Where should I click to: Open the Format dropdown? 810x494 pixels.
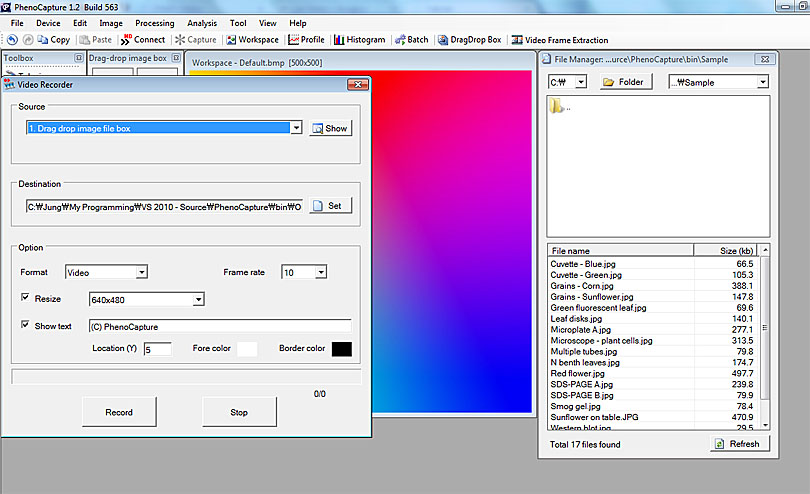tap(141, 272)
